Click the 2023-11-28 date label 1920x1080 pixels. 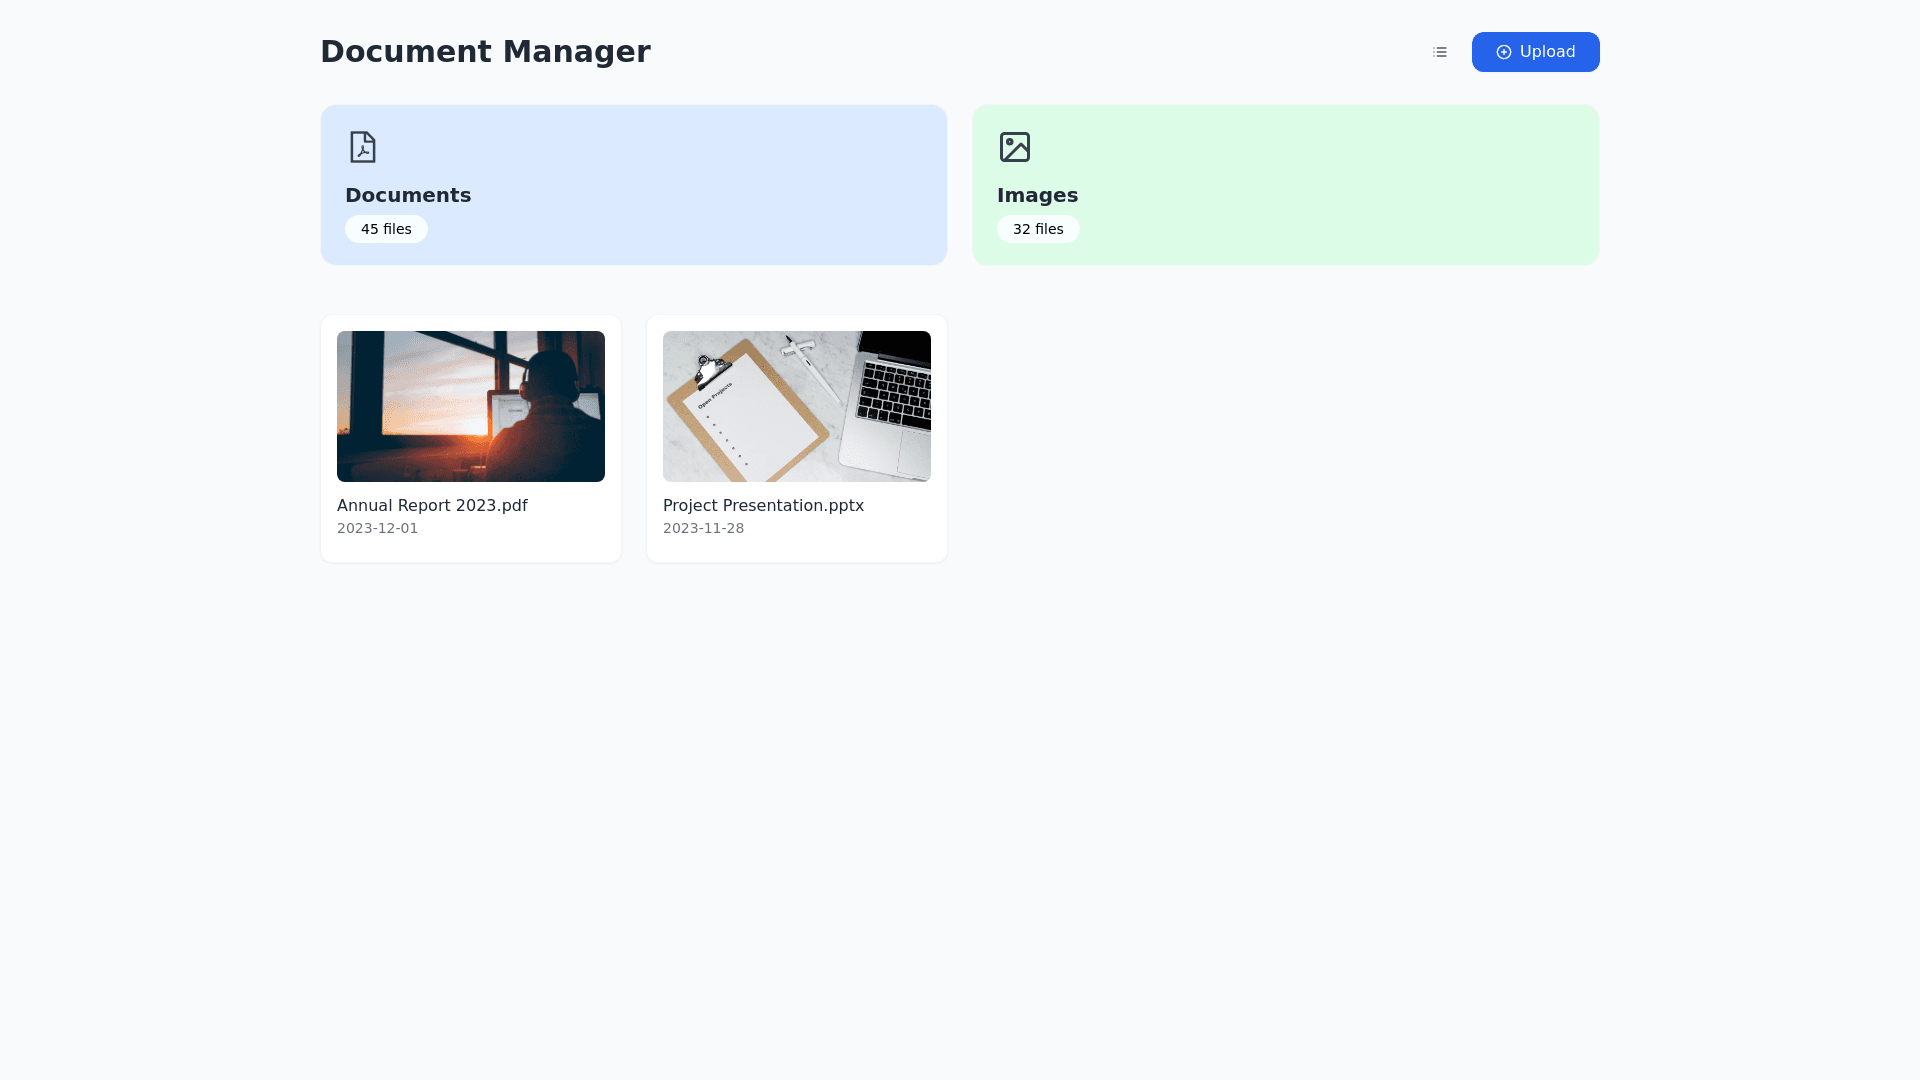coord(703,528)
